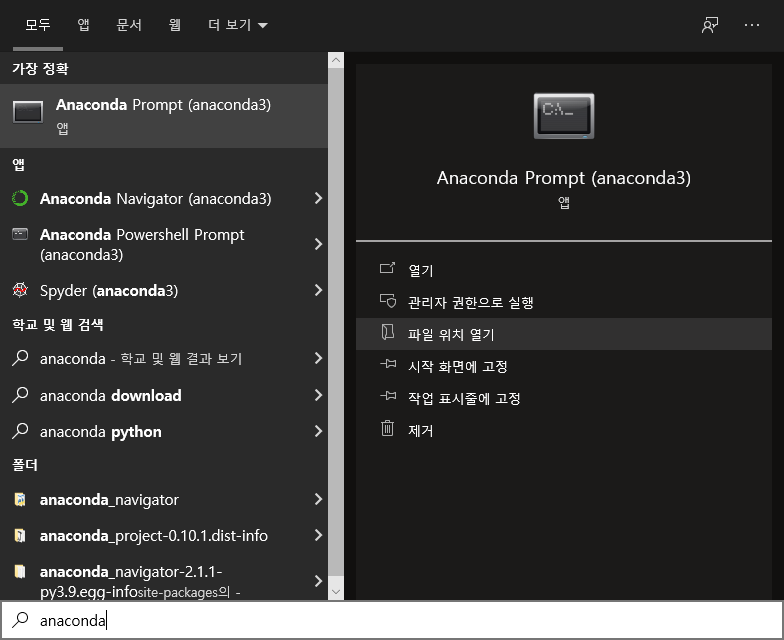The image size is (784, 640).
Task: Click the magnifier icon in the search box
Action: point(20,620)
